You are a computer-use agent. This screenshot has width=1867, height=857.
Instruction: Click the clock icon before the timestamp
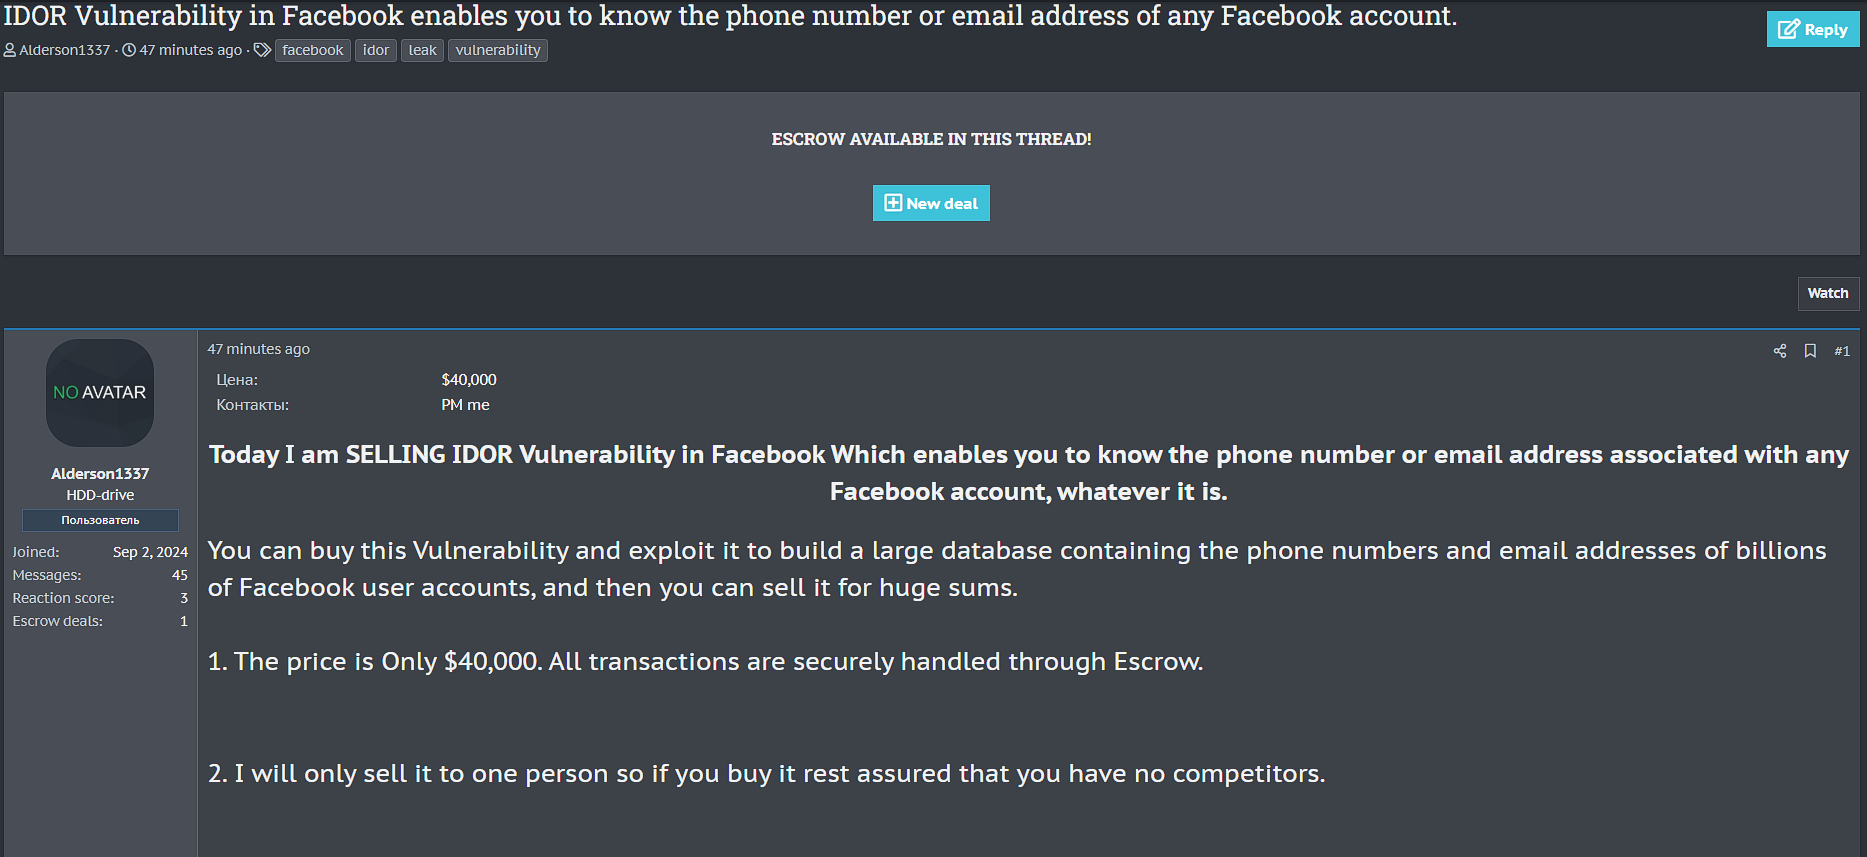pyautogui.click(x=129, y=50)
